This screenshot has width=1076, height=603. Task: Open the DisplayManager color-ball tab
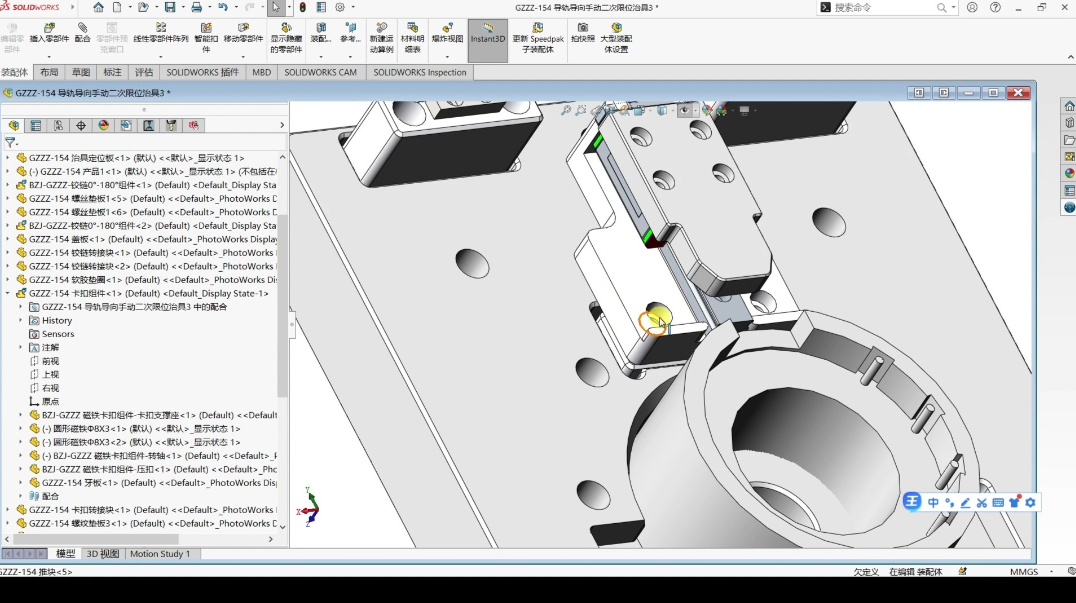[x=104, y=126]
